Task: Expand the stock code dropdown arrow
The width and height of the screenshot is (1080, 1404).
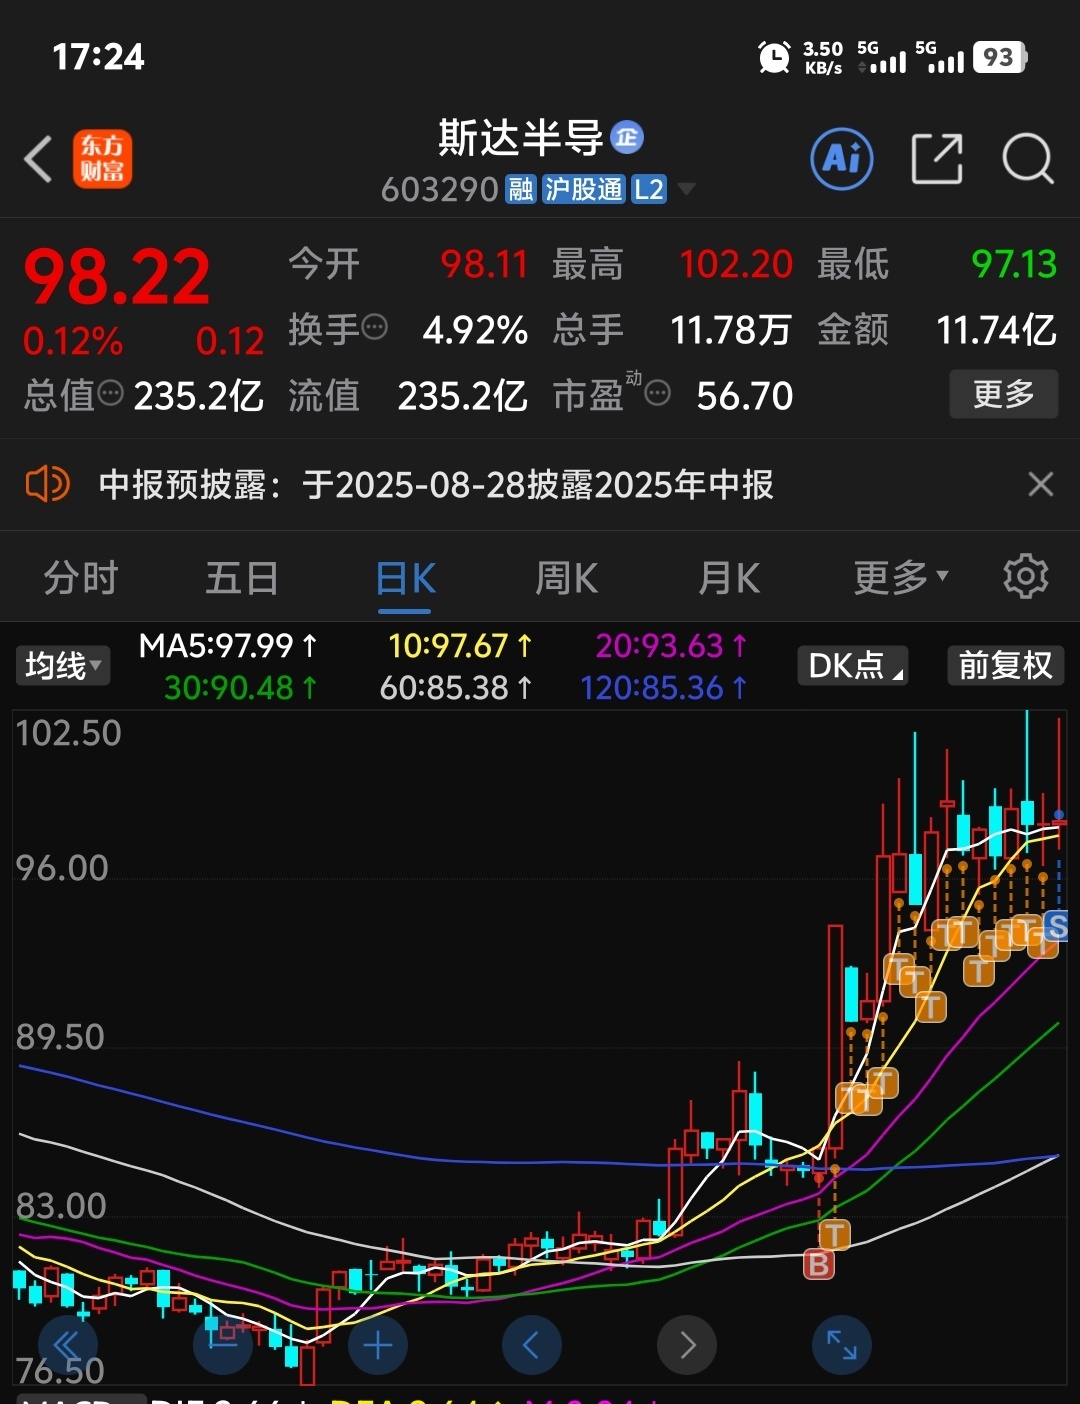Action: (x=686, y=189)
